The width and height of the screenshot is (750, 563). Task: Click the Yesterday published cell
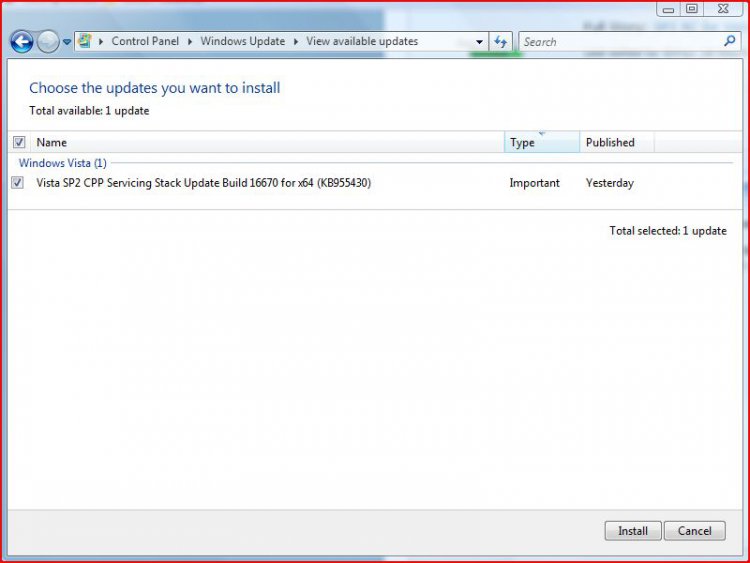pos(609,183)
